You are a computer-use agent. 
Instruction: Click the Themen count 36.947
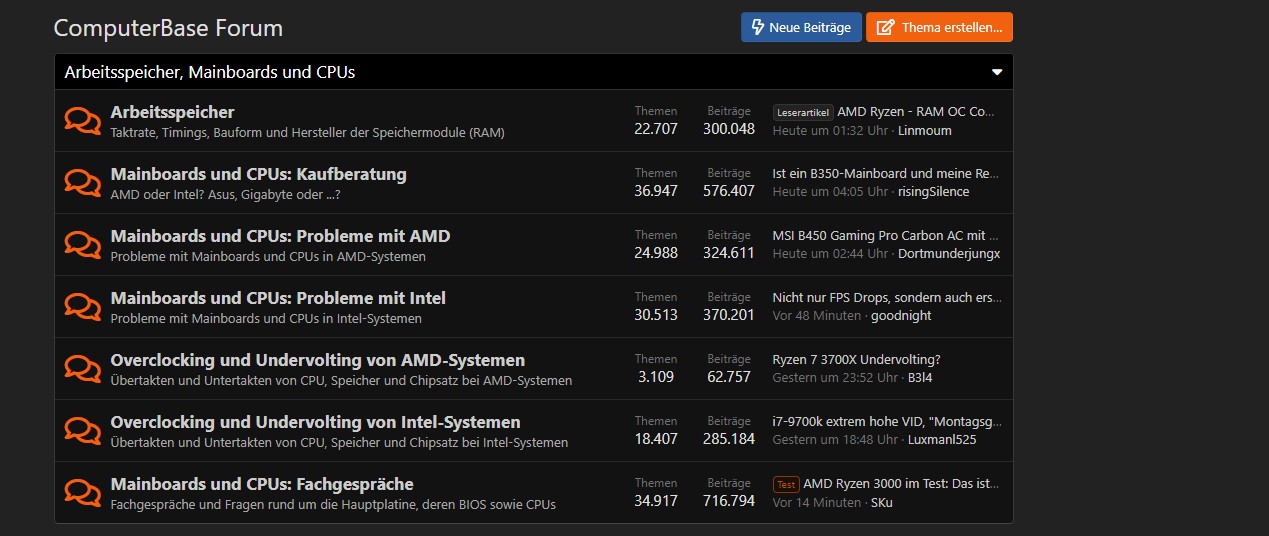656,191
